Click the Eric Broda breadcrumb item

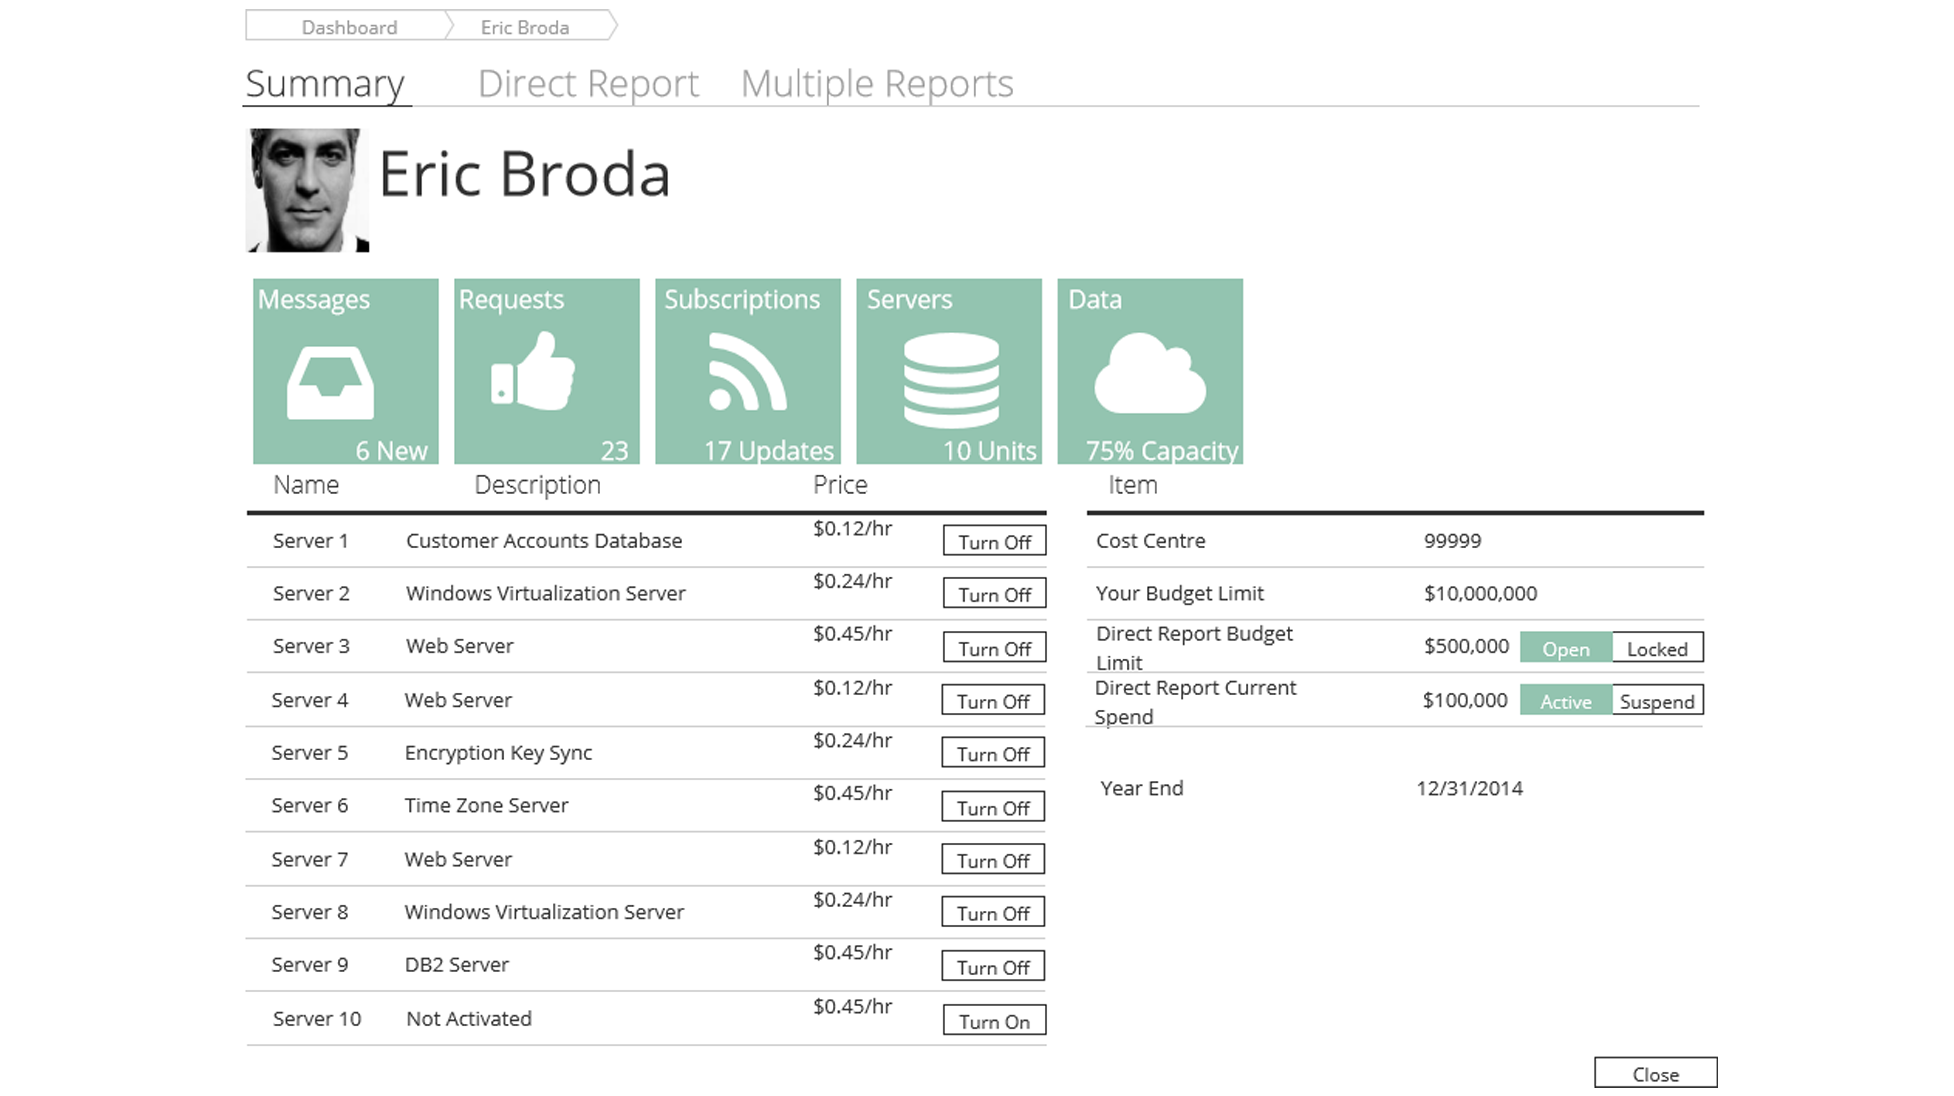click(x=524, y=27)
